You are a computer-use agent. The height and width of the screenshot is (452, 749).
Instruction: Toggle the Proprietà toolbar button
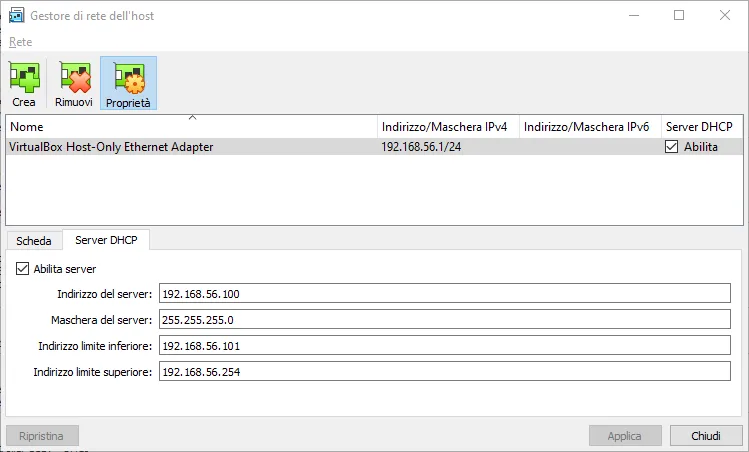128,84
